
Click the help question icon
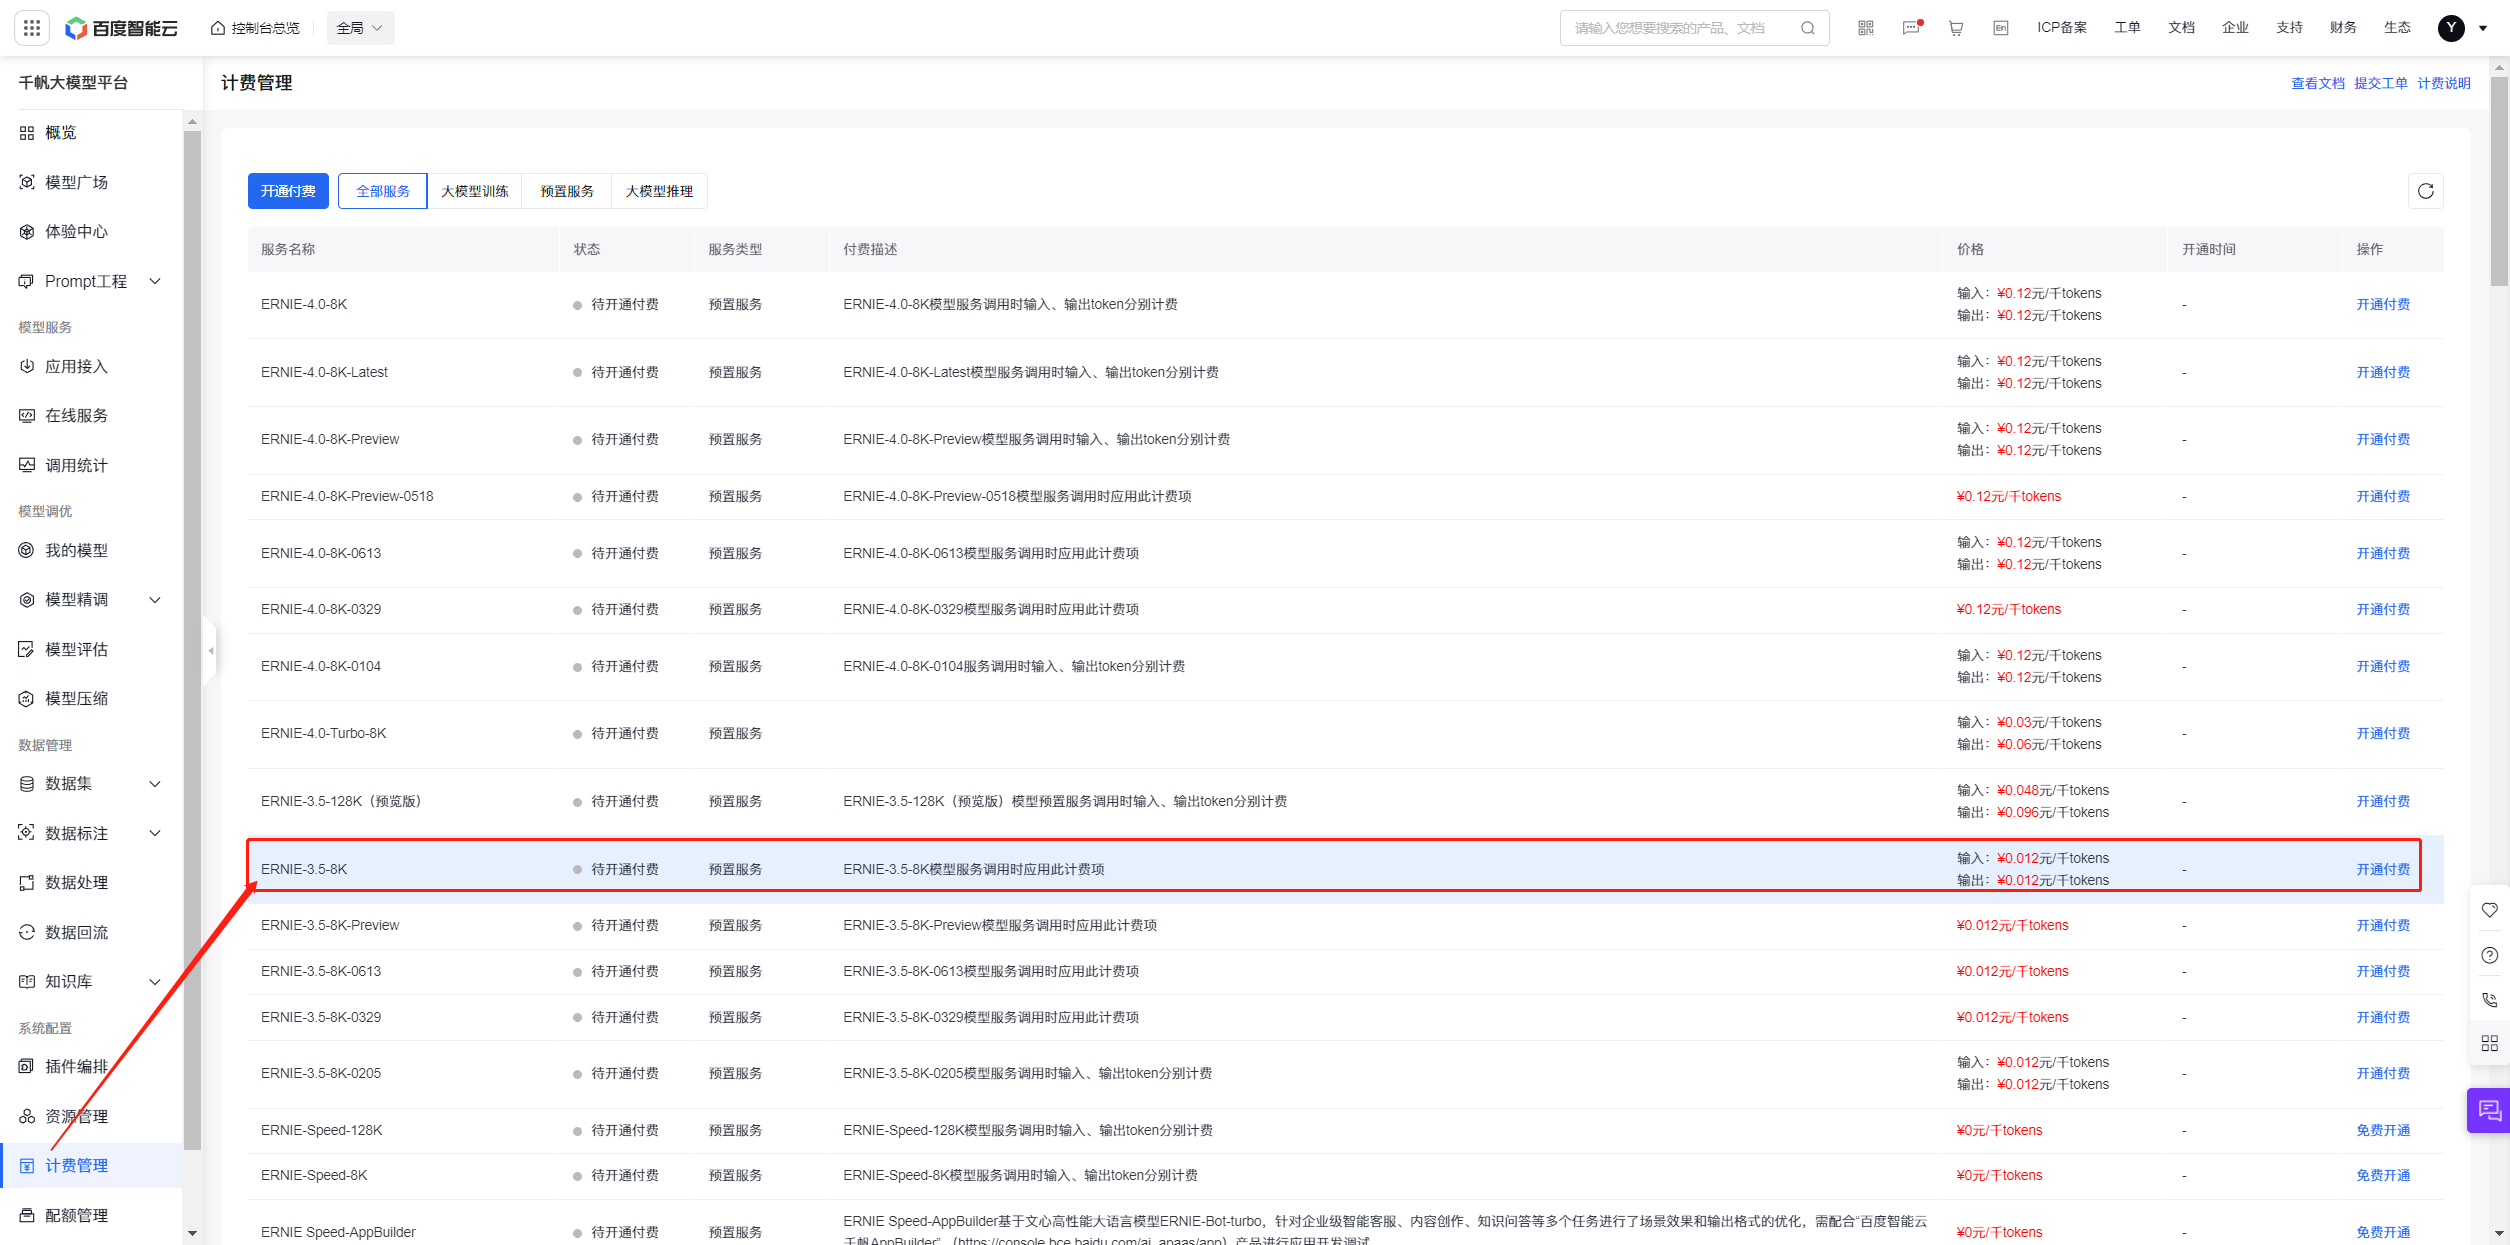point(2490,955)
